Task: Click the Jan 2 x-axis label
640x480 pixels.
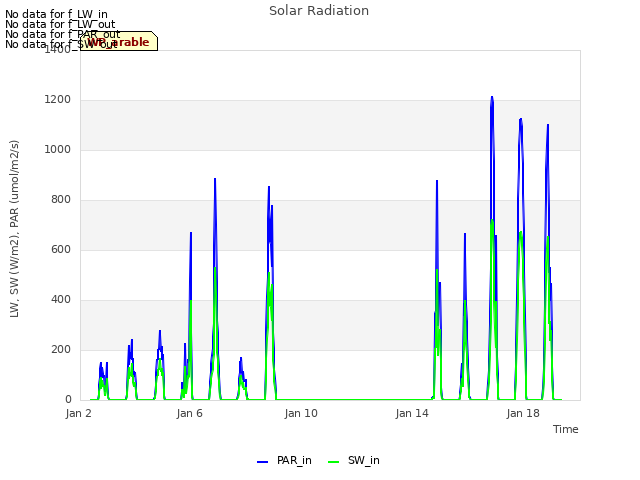Action: [x=78, y=413]
